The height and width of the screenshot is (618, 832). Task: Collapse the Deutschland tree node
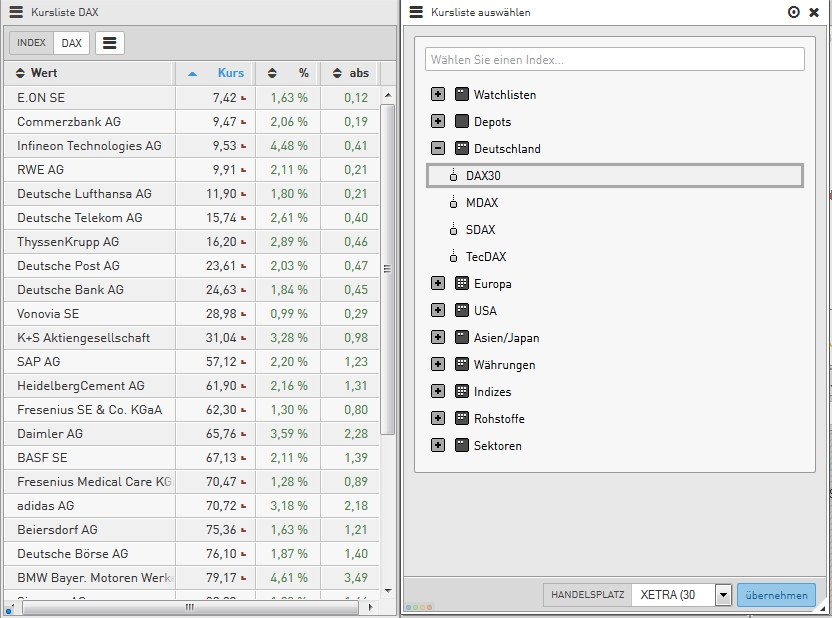point(438,149)
